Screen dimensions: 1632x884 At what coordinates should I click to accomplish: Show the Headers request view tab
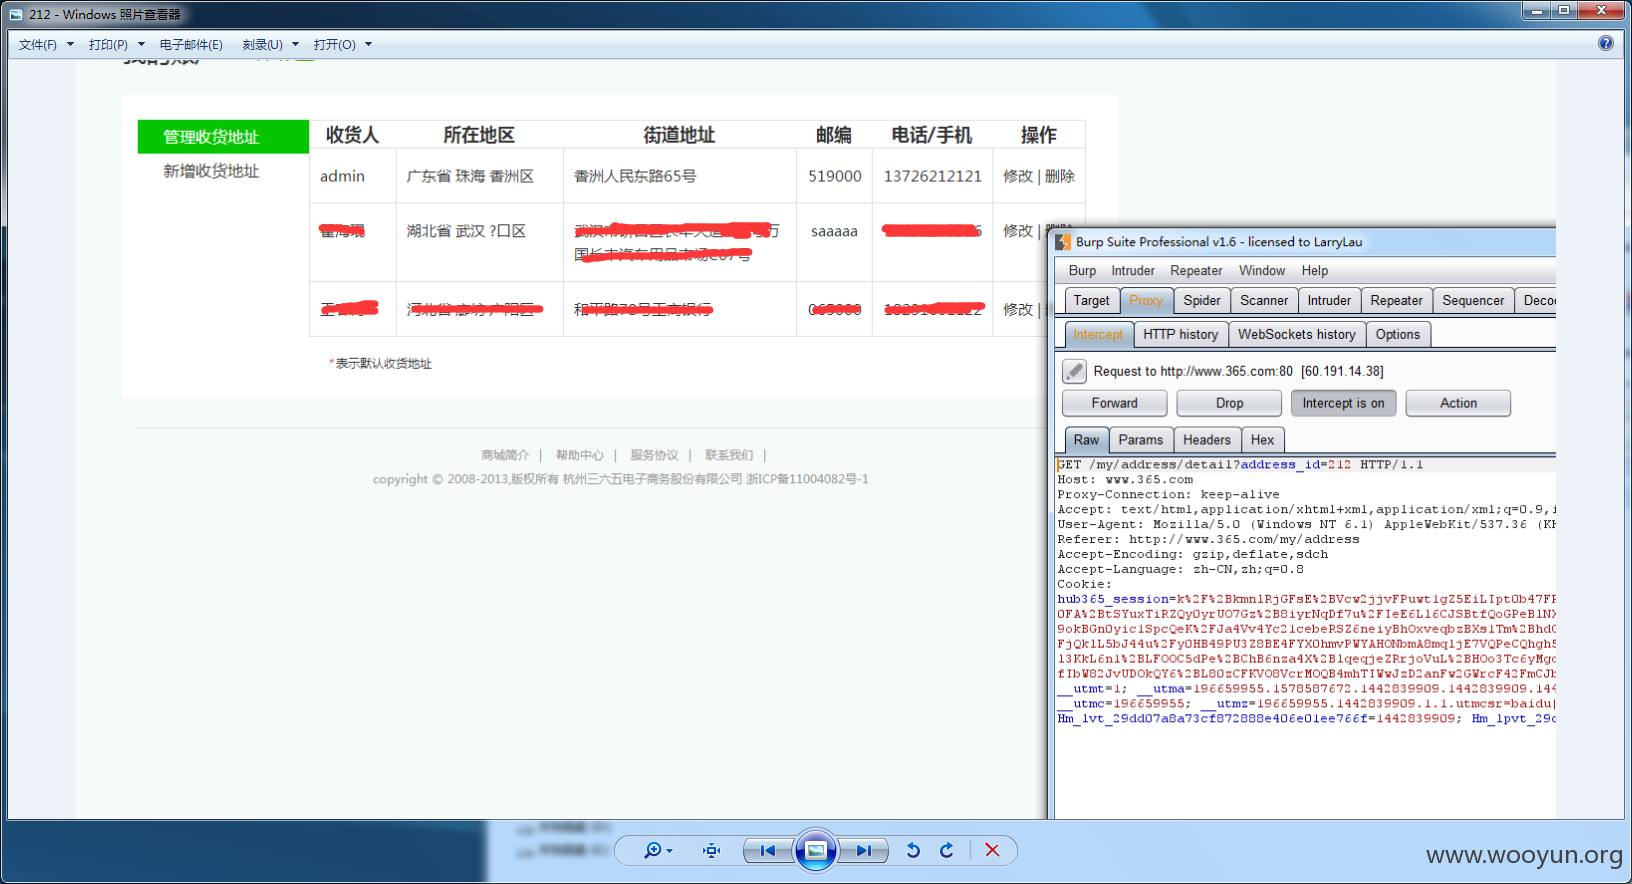[1207, 440]
